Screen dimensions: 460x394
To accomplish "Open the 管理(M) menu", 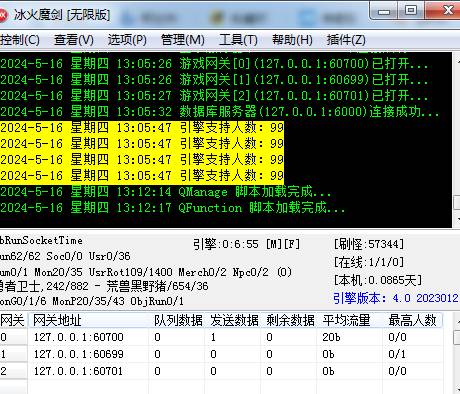I will 183,40.
